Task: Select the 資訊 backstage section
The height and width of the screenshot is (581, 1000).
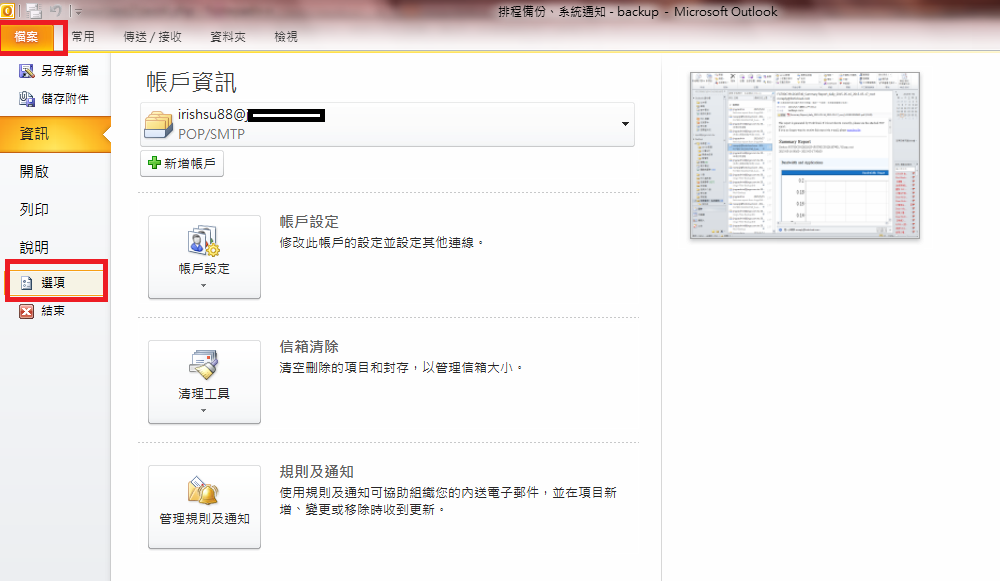Action: (x=55, y=134)
